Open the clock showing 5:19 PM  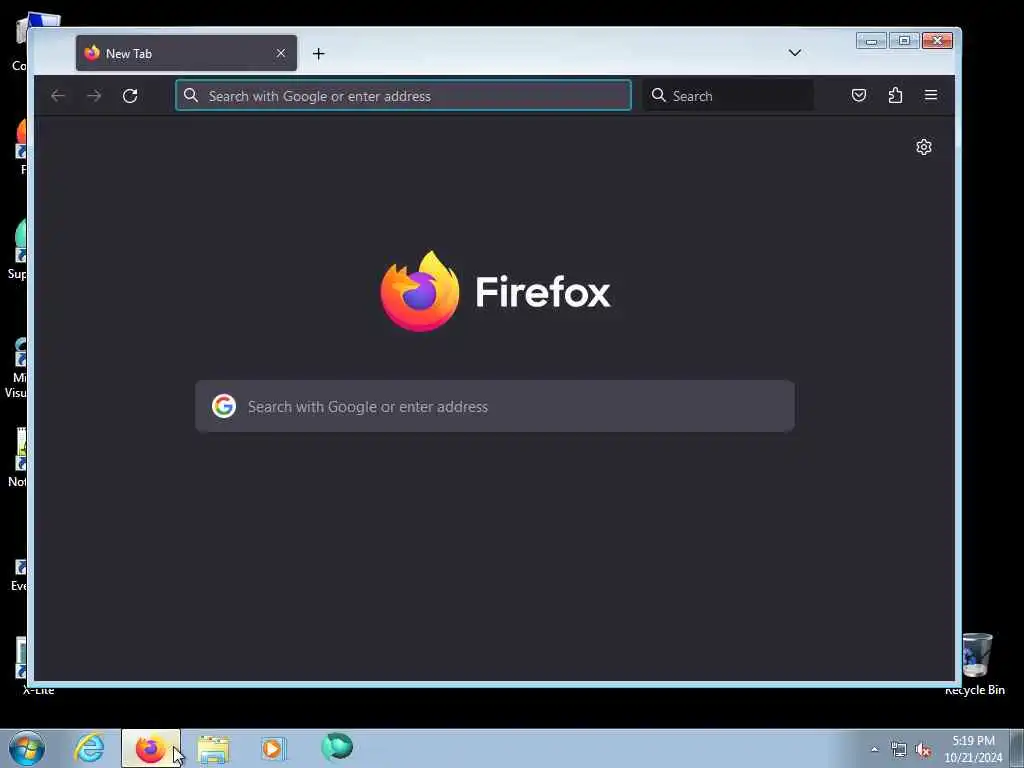coord(973,749)
